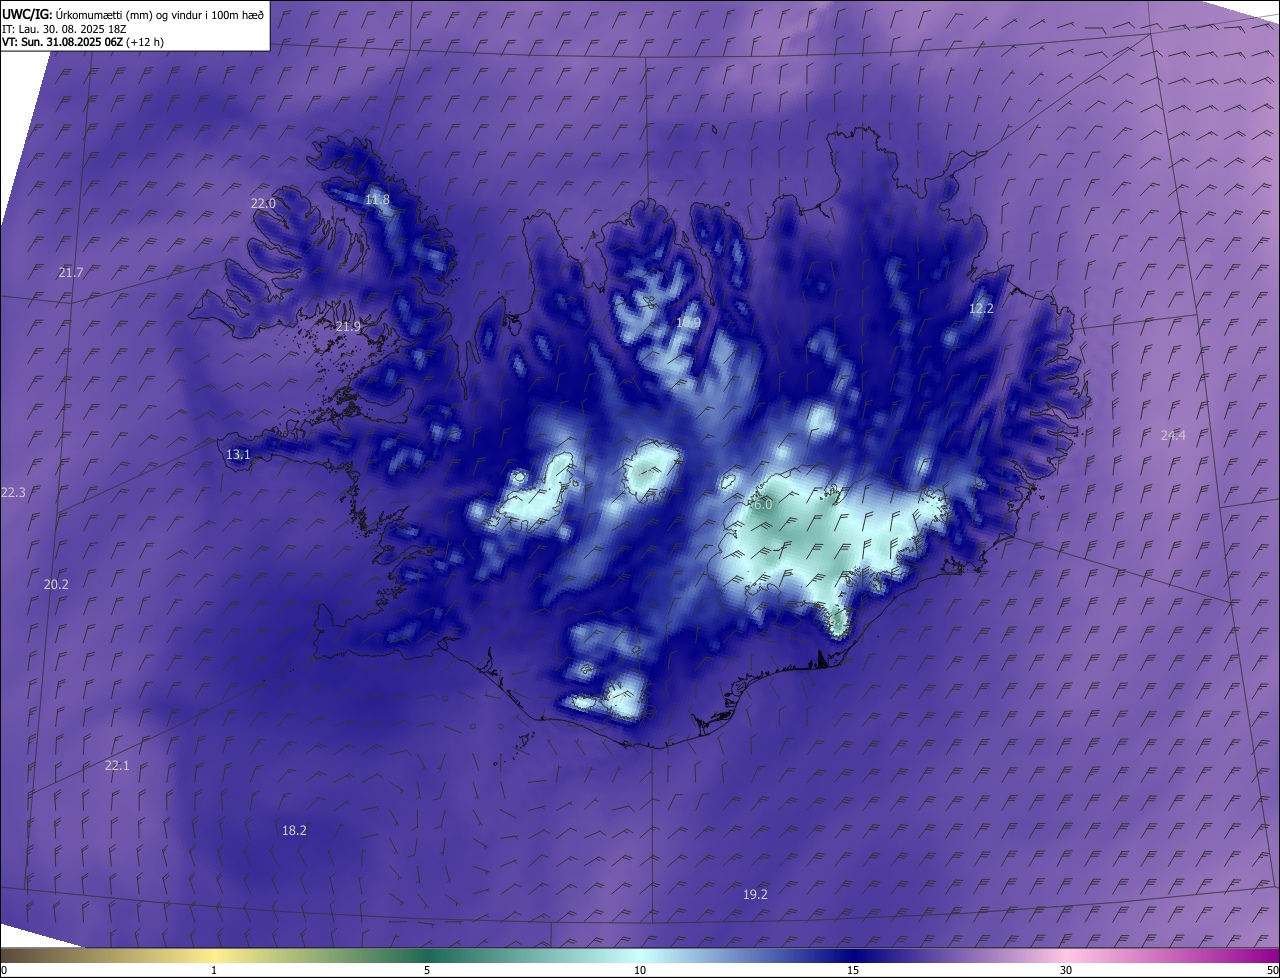The image size is (1280, 978).
Task: Click the 6.0 value label over the glacier
Action: click(762, 505)
